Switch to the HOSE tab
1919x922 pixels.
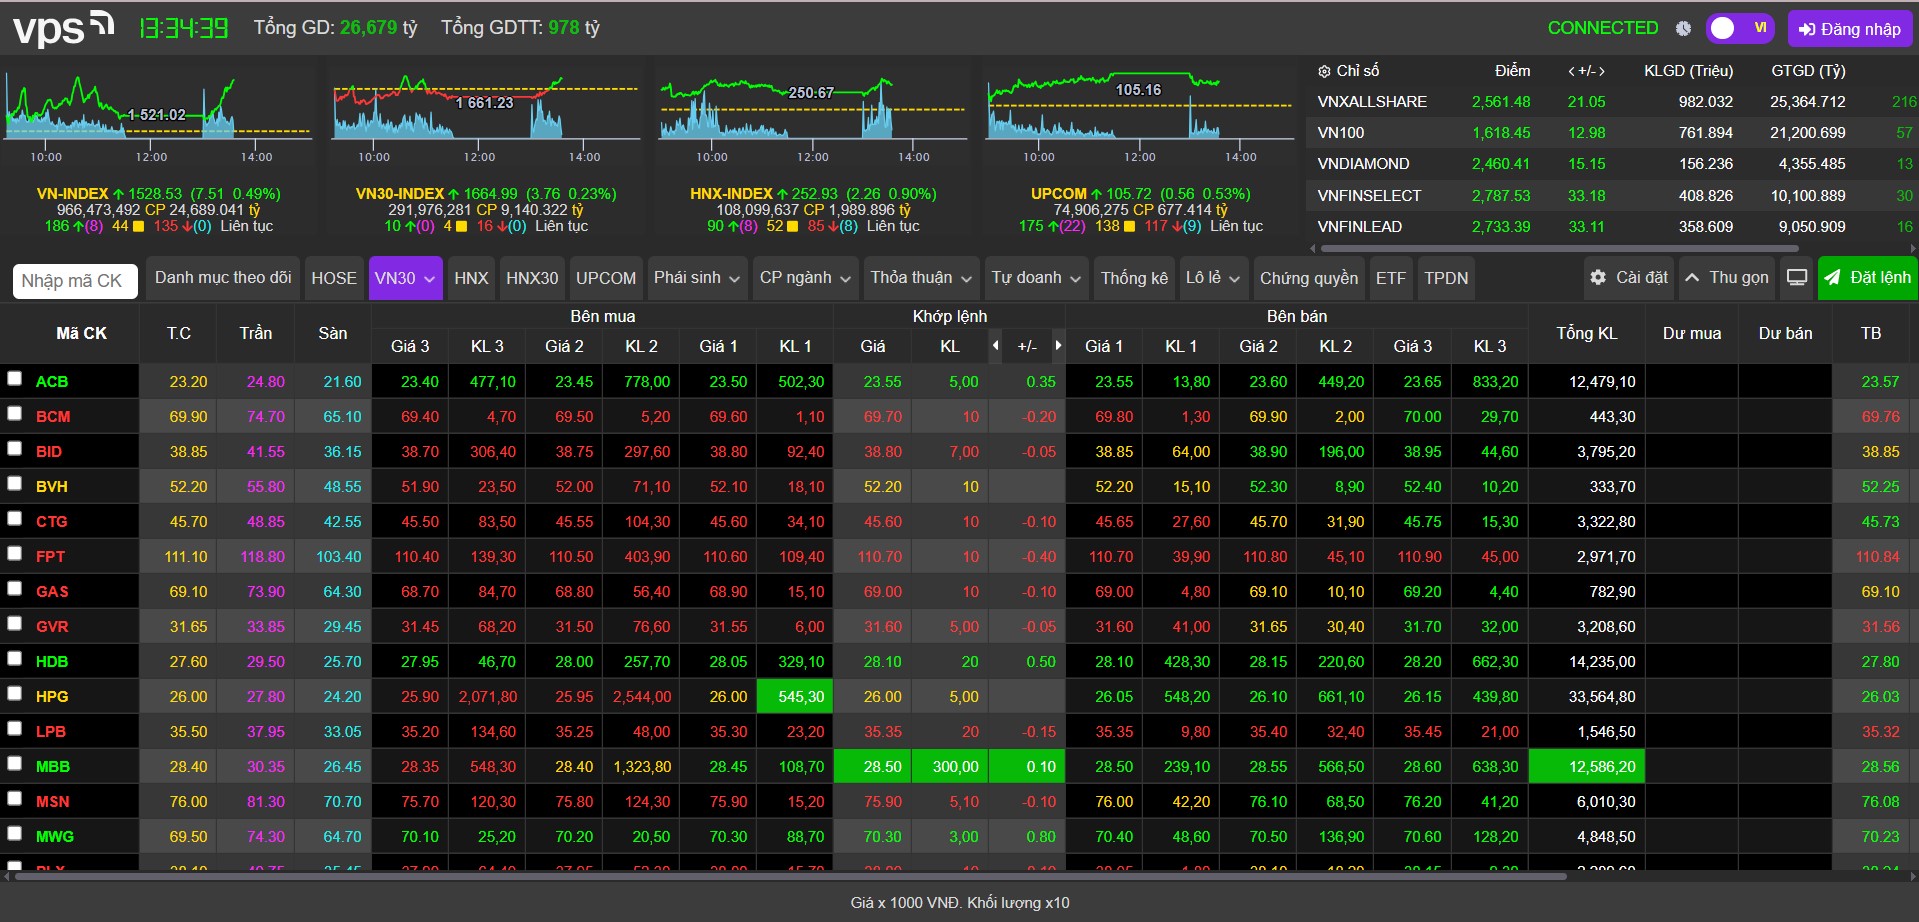point(334,278)
